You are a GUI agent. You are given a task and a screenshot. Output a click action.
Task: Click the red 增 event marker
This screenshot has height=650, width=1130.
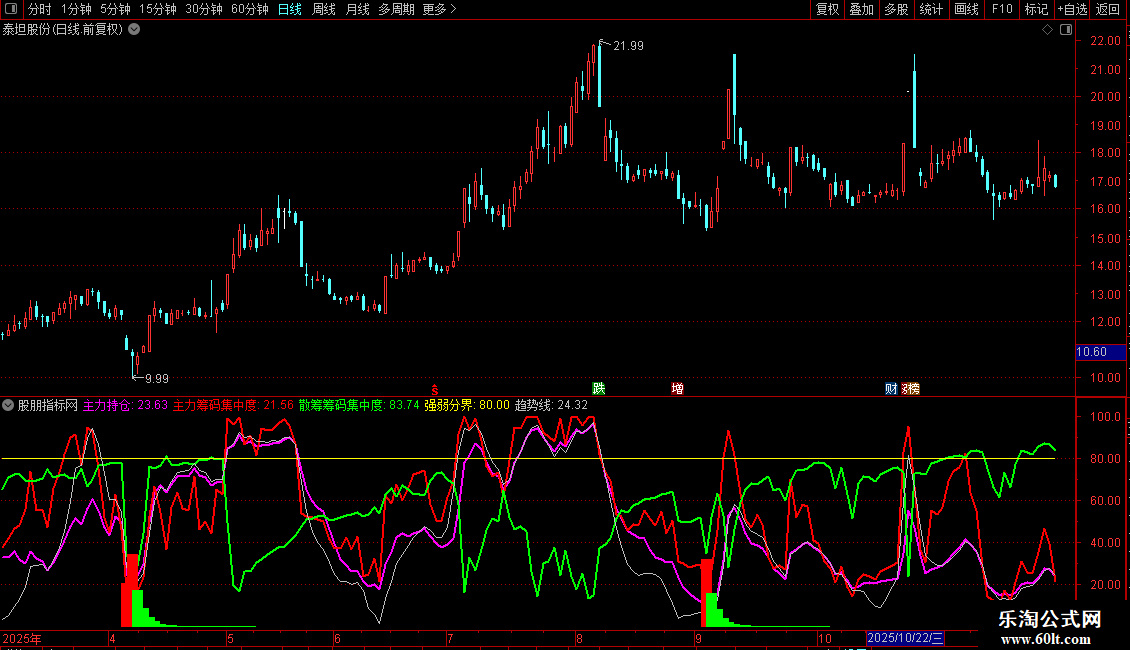[678, 388]
